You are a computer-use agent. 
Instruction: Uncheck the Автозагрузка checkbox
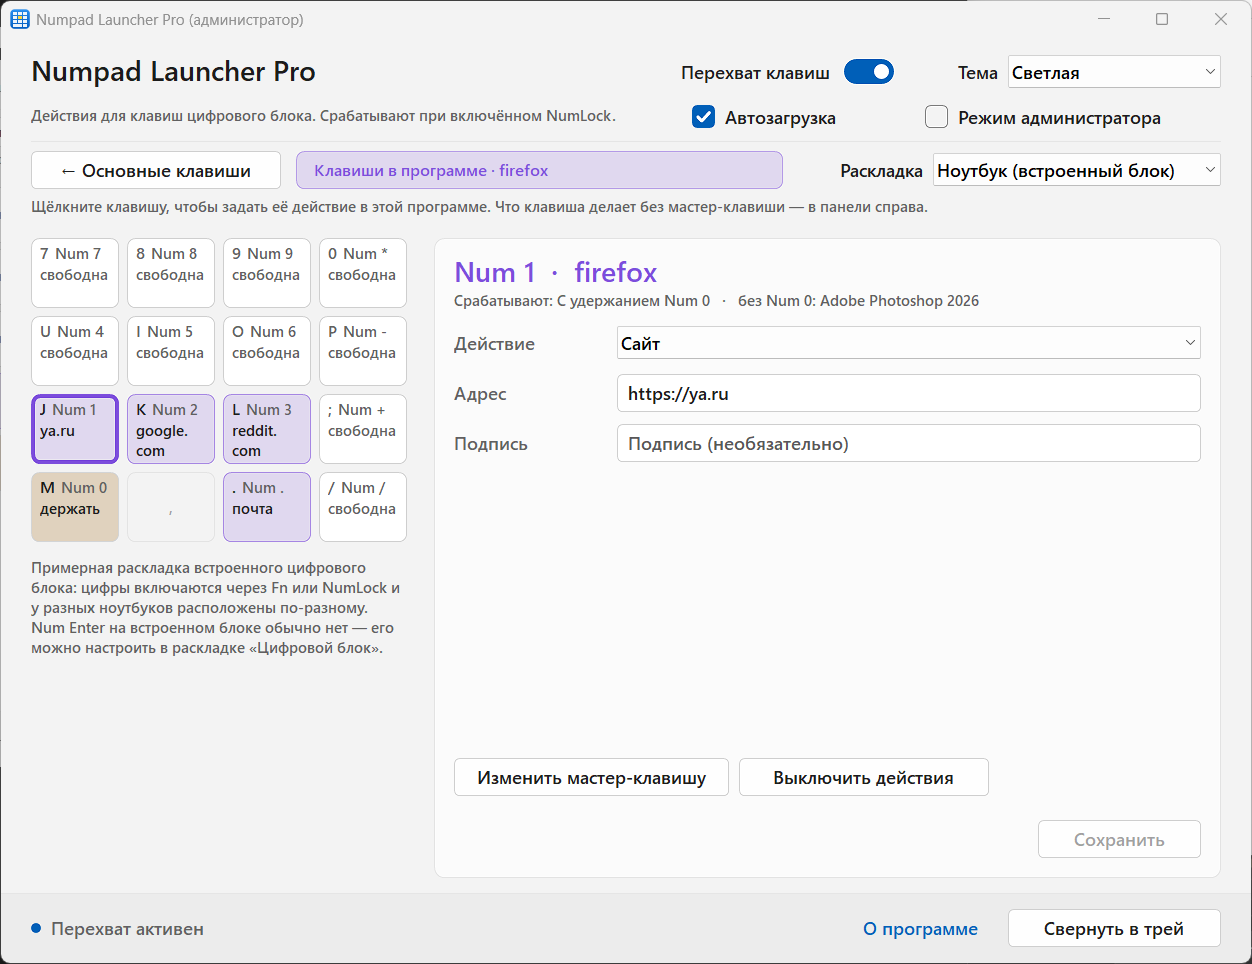704,117
